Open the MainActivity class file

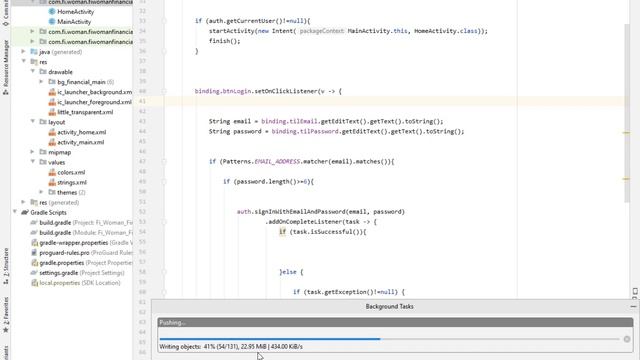click(x=74, y=22)
